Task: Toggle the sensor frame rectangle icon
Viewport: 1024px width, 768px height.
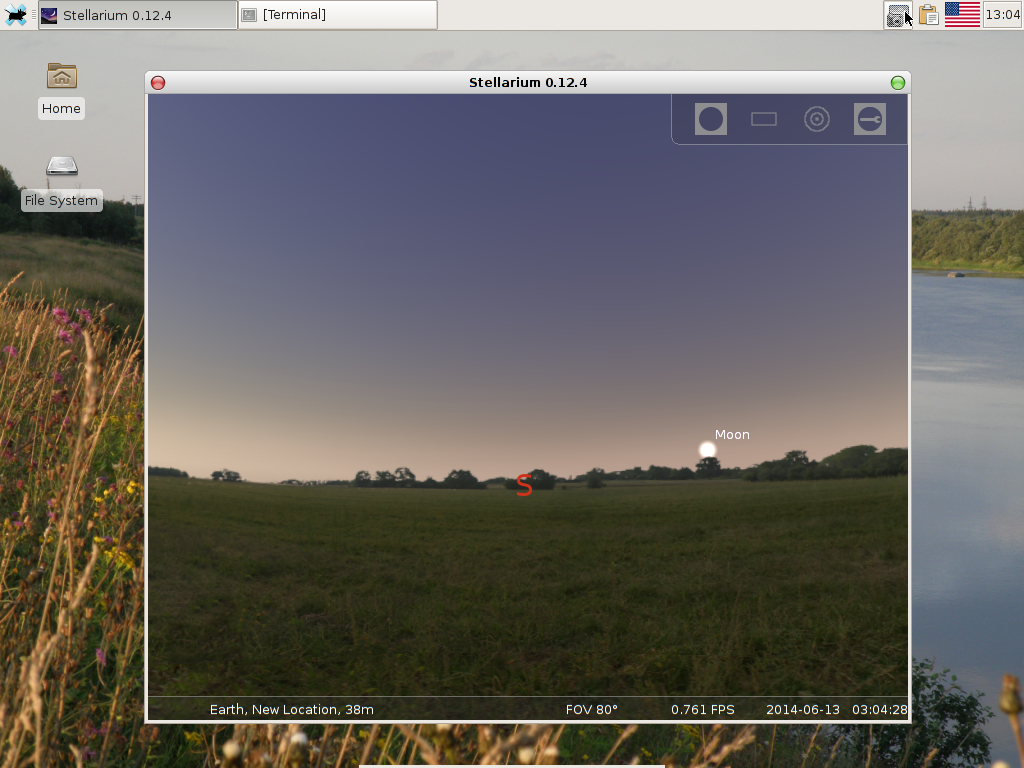Action: 763,119
